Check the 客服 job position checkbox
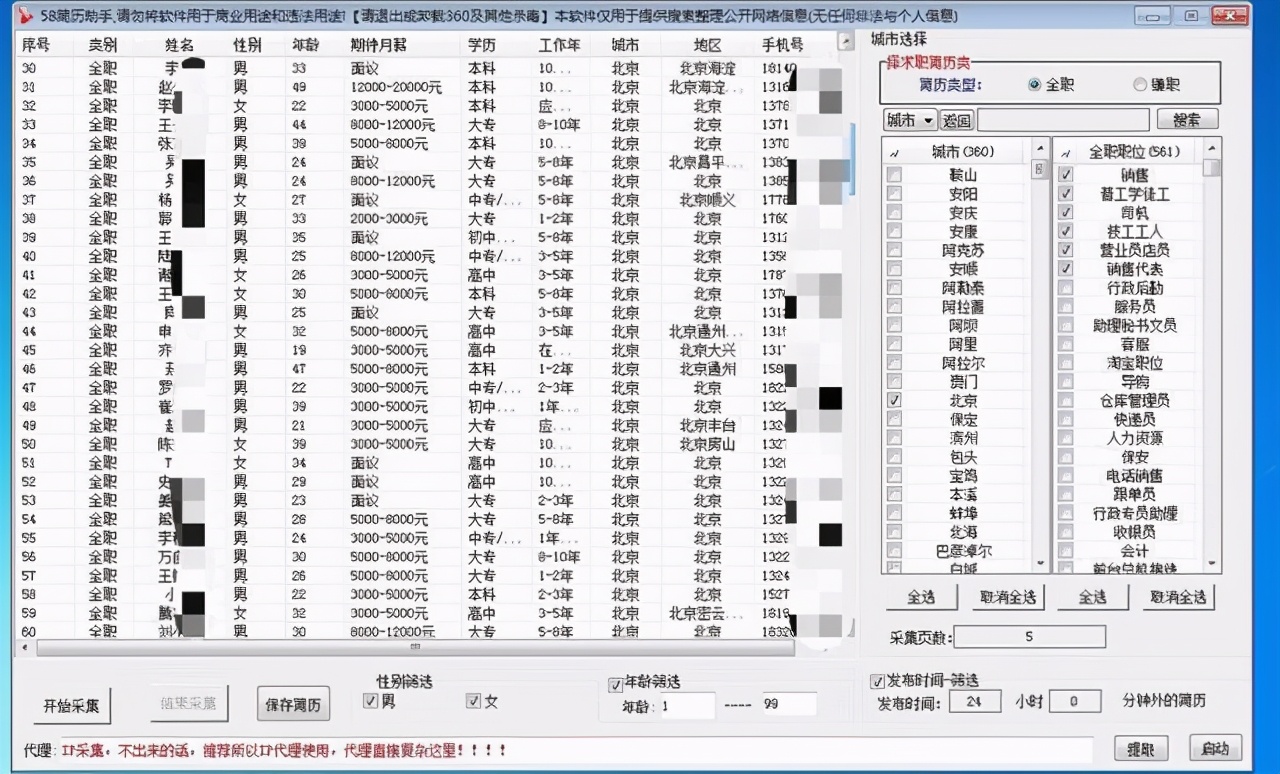This screenshot has height=774, width=1280. pos(1065,344)
